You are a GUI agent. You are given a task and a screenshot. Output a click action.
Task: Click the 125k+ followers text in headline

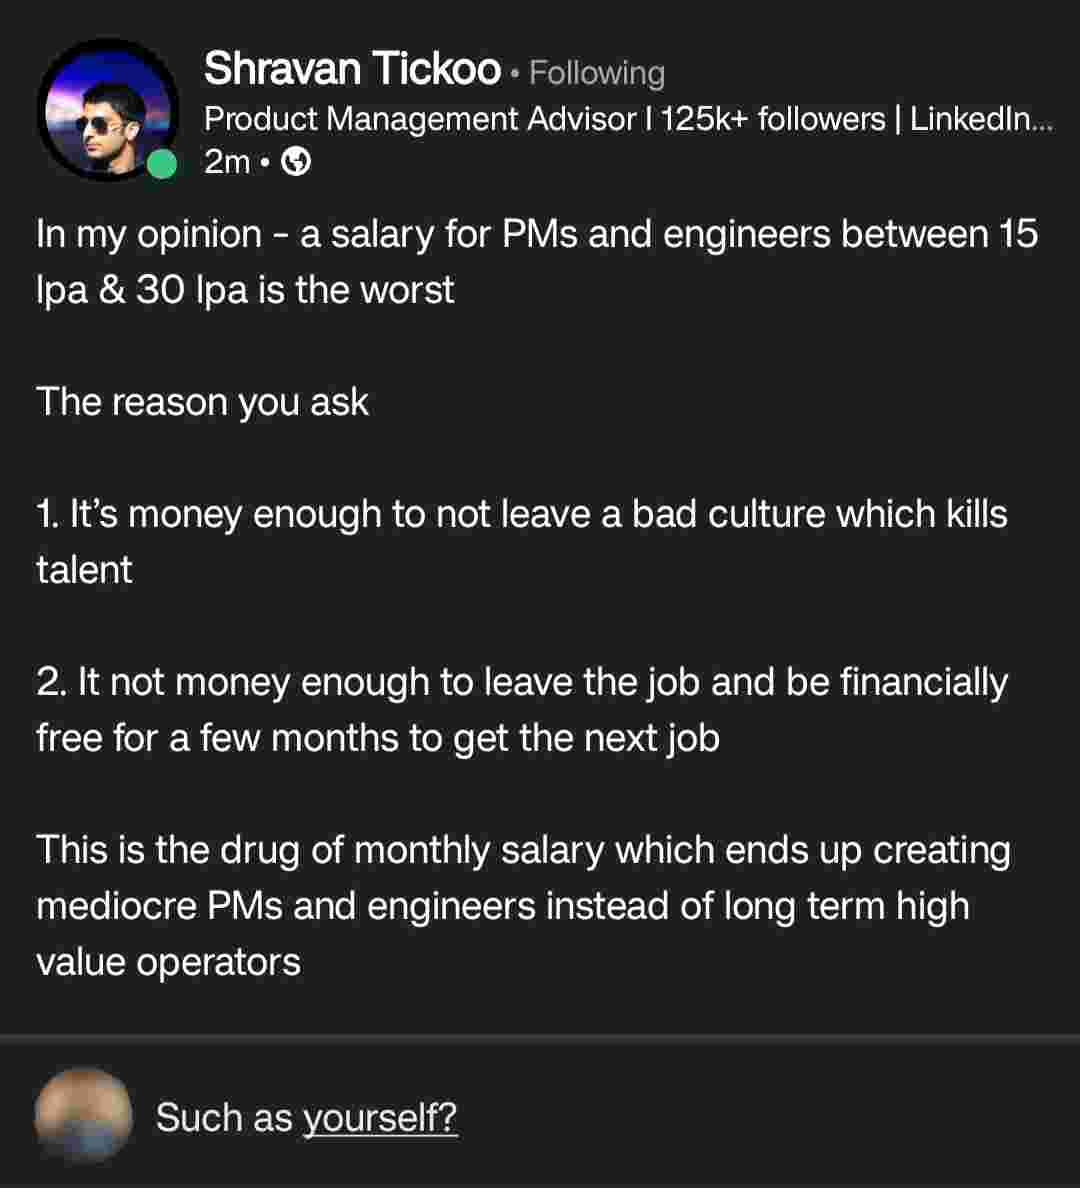(x=773, y=119)
